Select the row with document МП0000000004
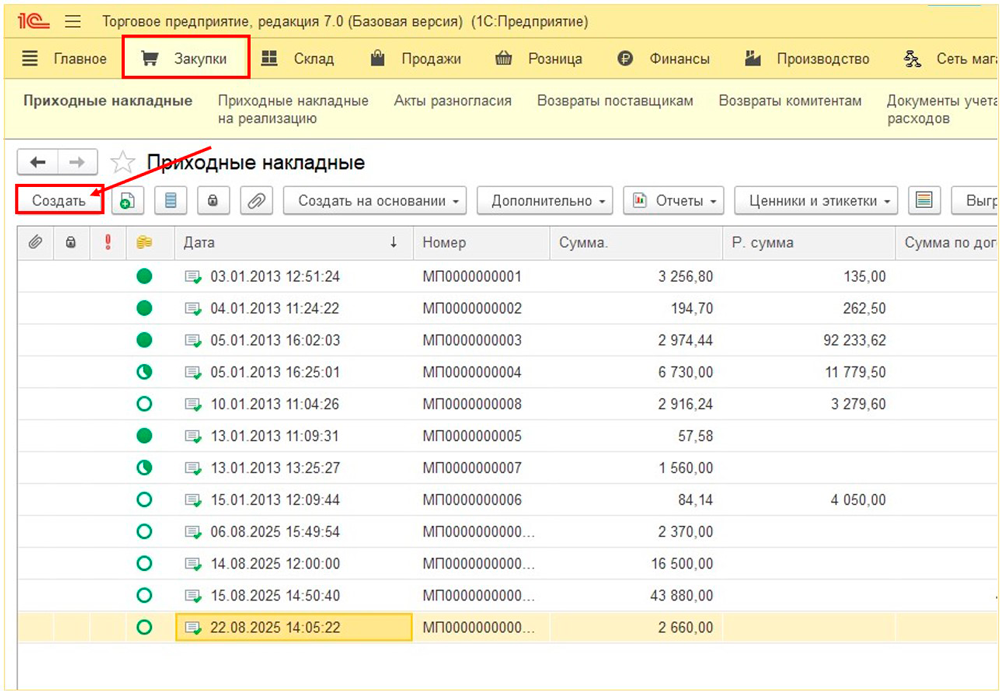Image resolution: width=1000 pixels, height=691 pixels. tap(471, 372)
